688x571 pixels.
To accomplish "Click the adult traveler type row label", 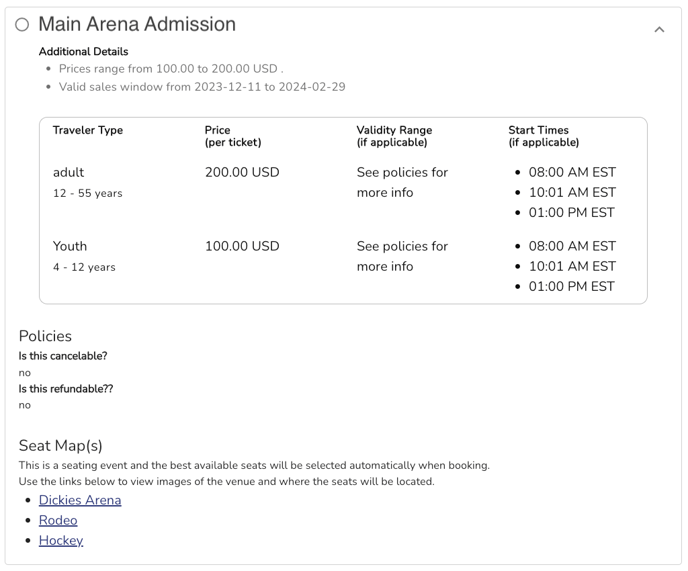I will tap(69, 172).
